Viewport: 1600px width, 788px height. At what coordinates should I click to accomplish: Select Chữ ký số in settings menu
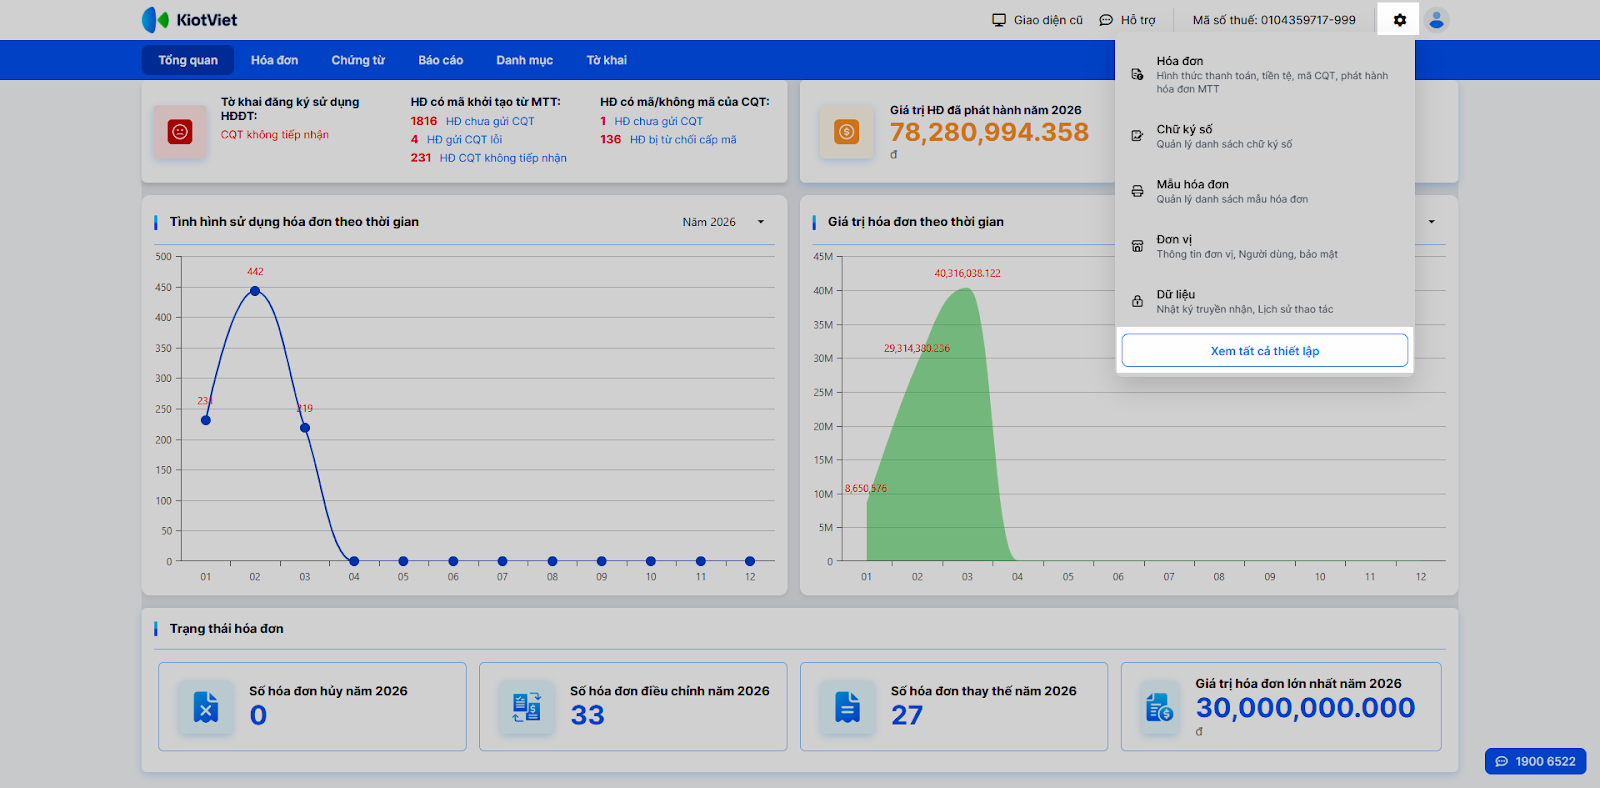tap(1184, 130)
